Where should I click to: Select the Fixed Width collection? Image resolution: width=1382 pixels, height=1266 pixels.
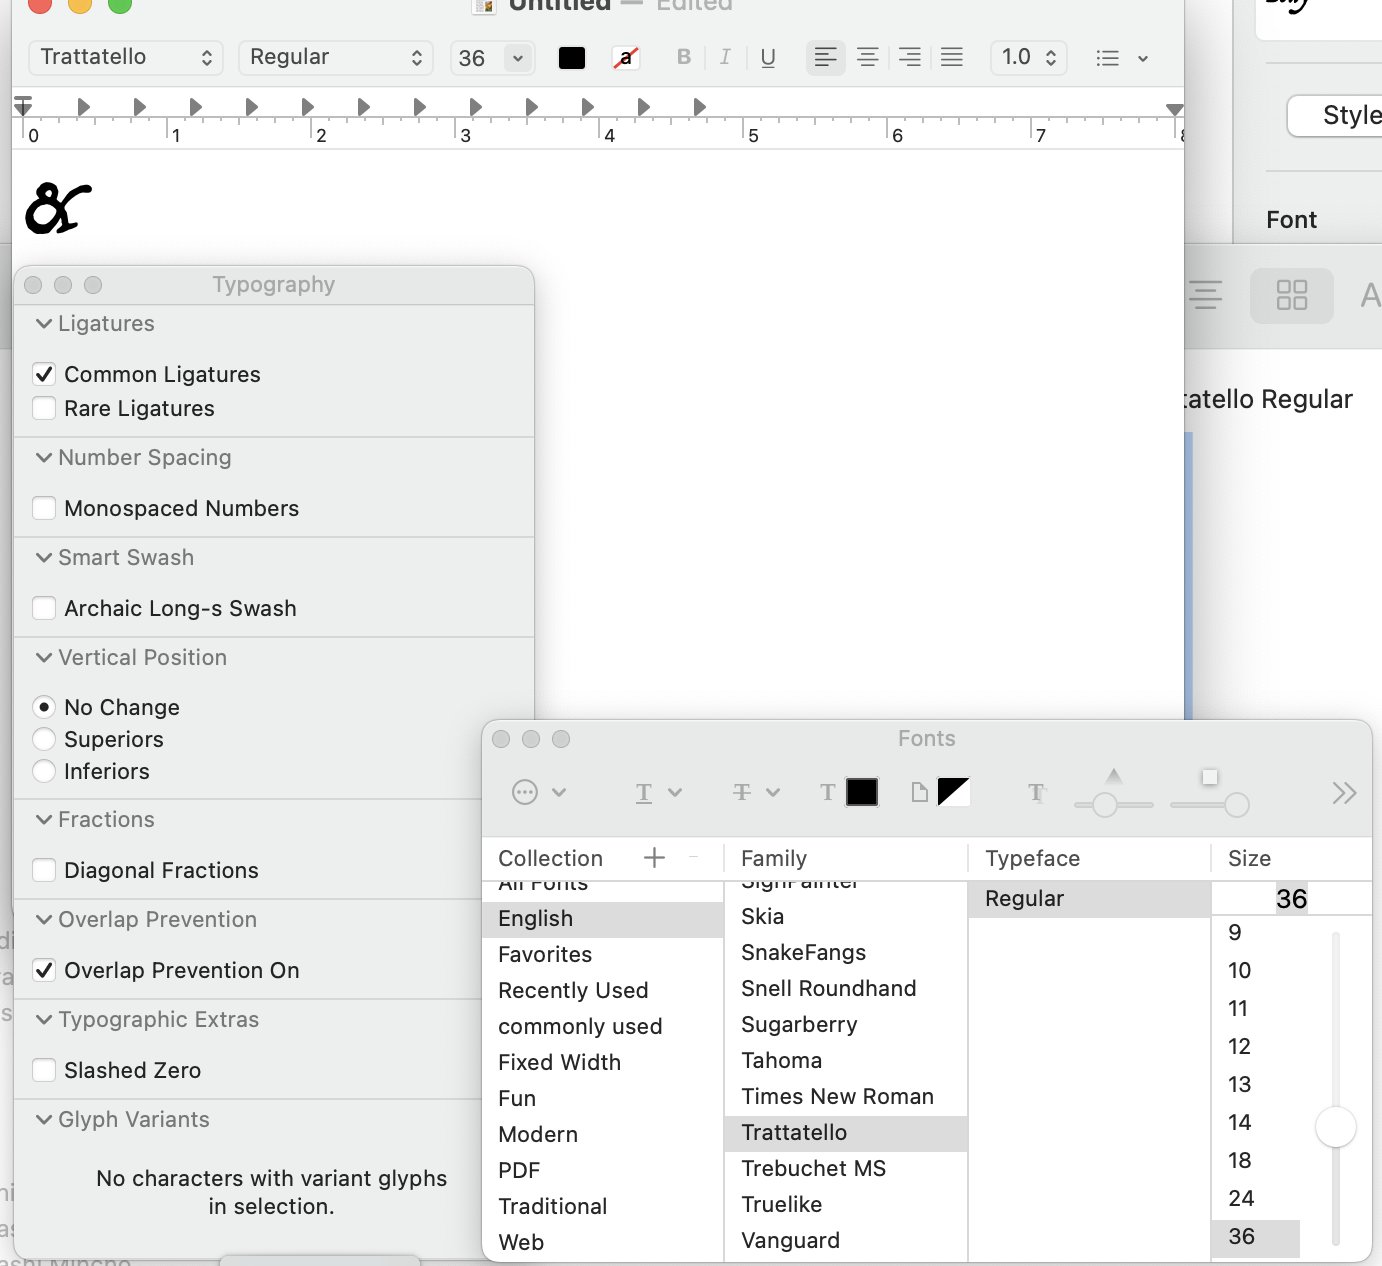[x=602, y=1062]
